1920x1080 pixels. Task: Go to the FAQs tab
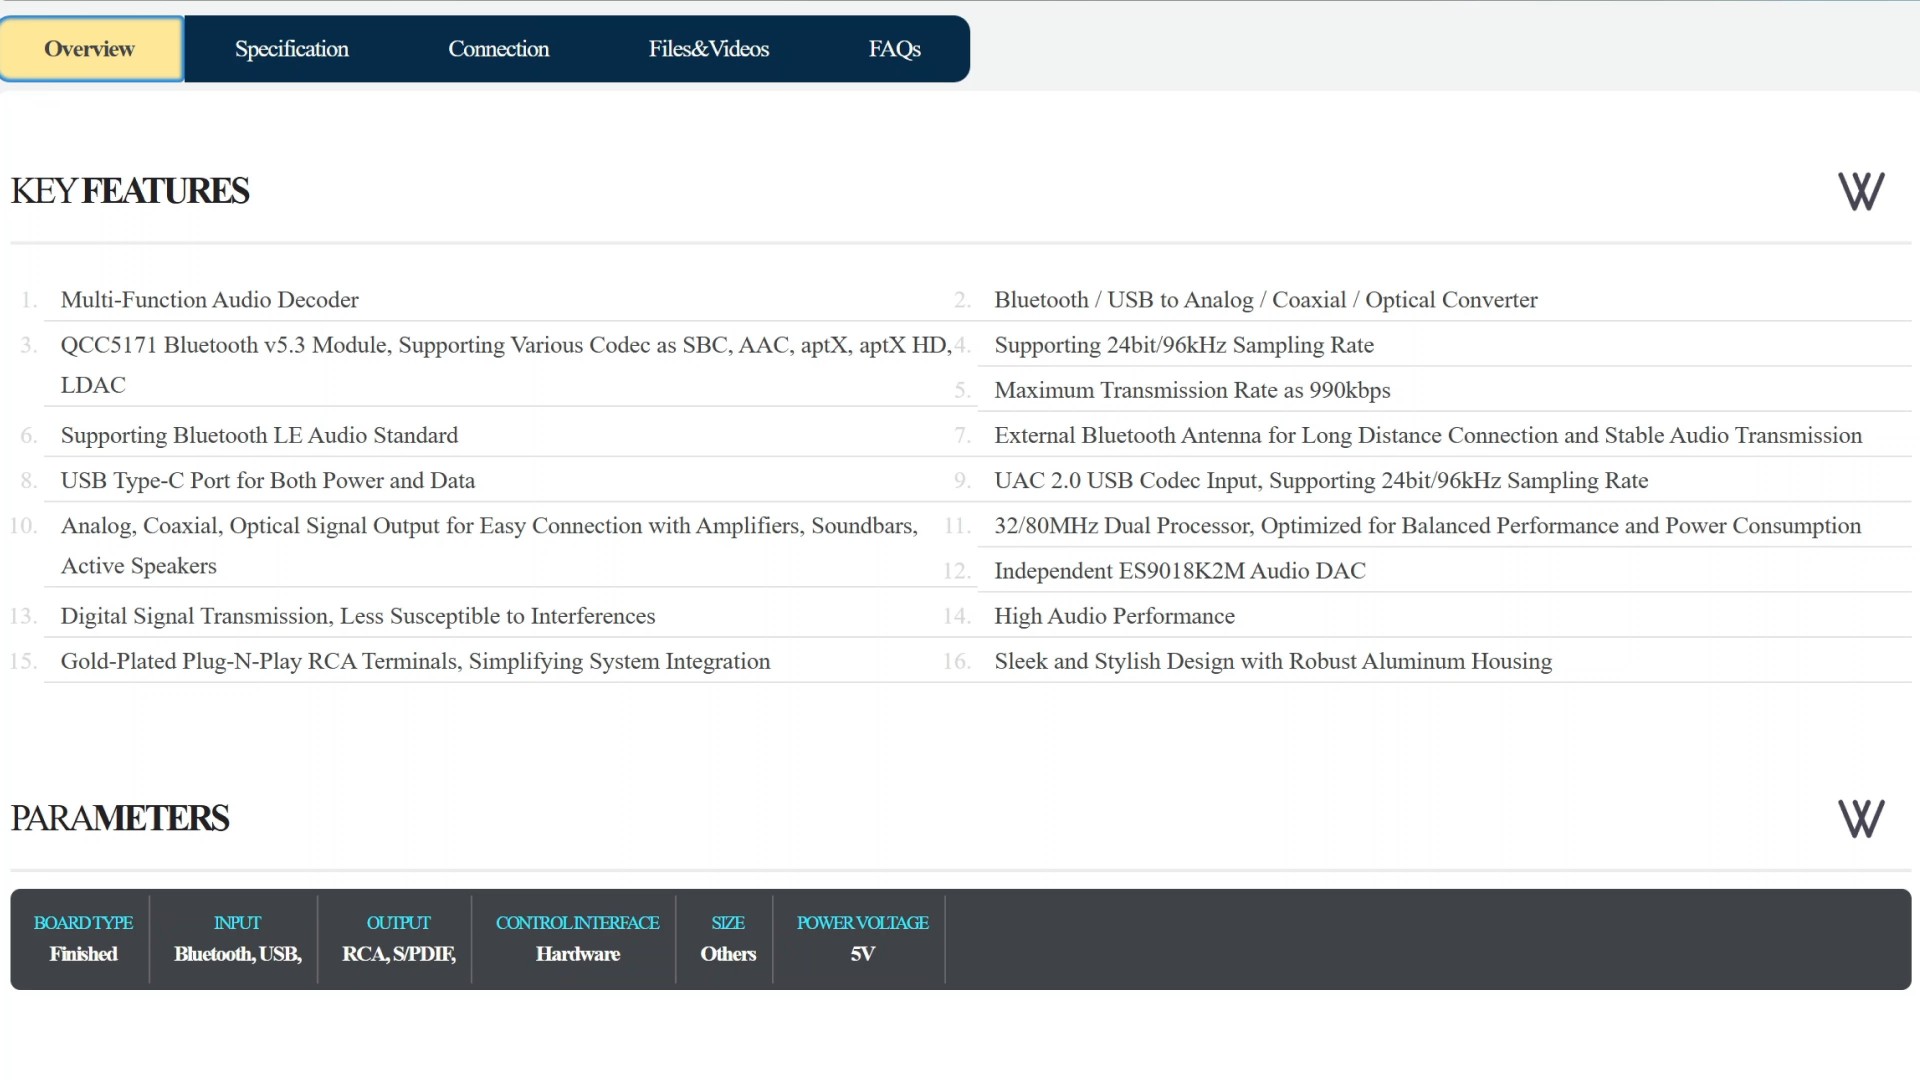coord(894,49)
